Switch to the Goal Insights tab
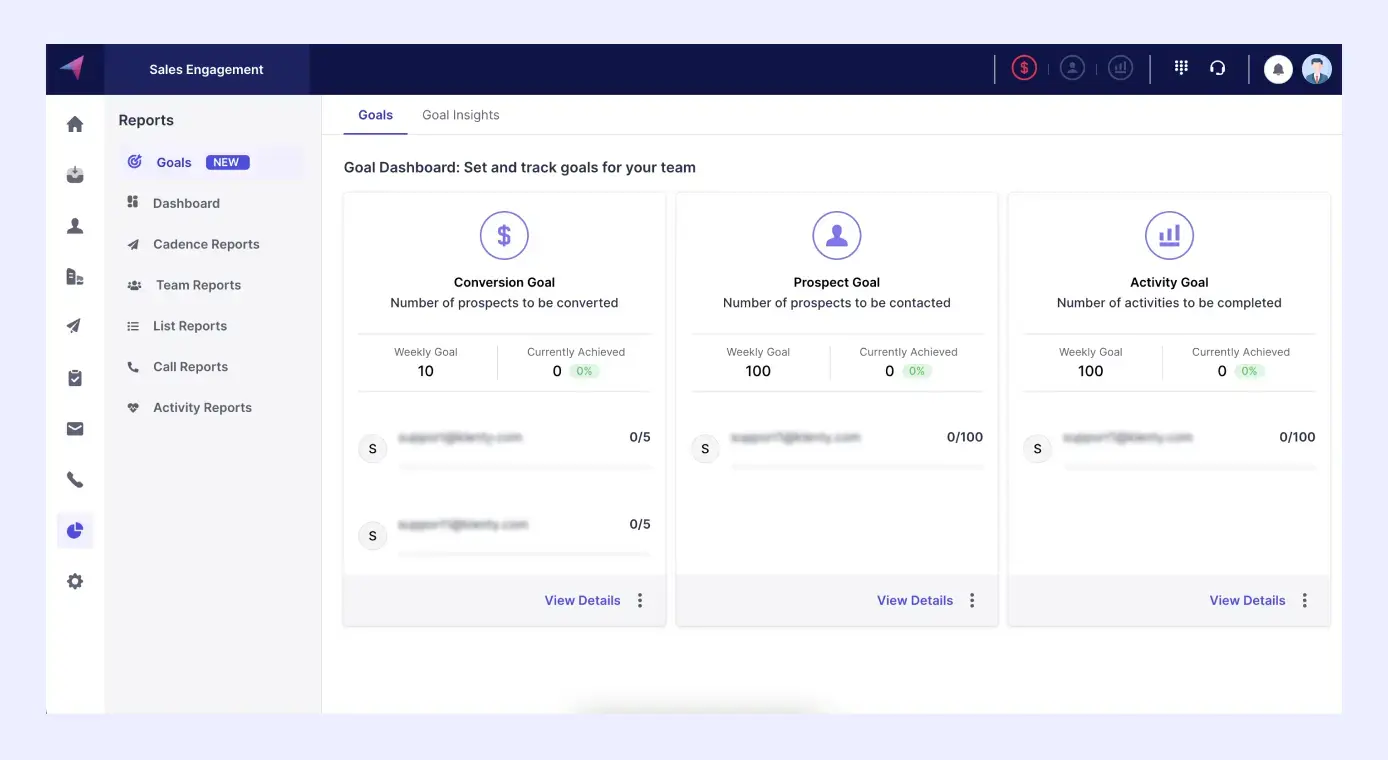1388x760 pixels. click(461, 115)
